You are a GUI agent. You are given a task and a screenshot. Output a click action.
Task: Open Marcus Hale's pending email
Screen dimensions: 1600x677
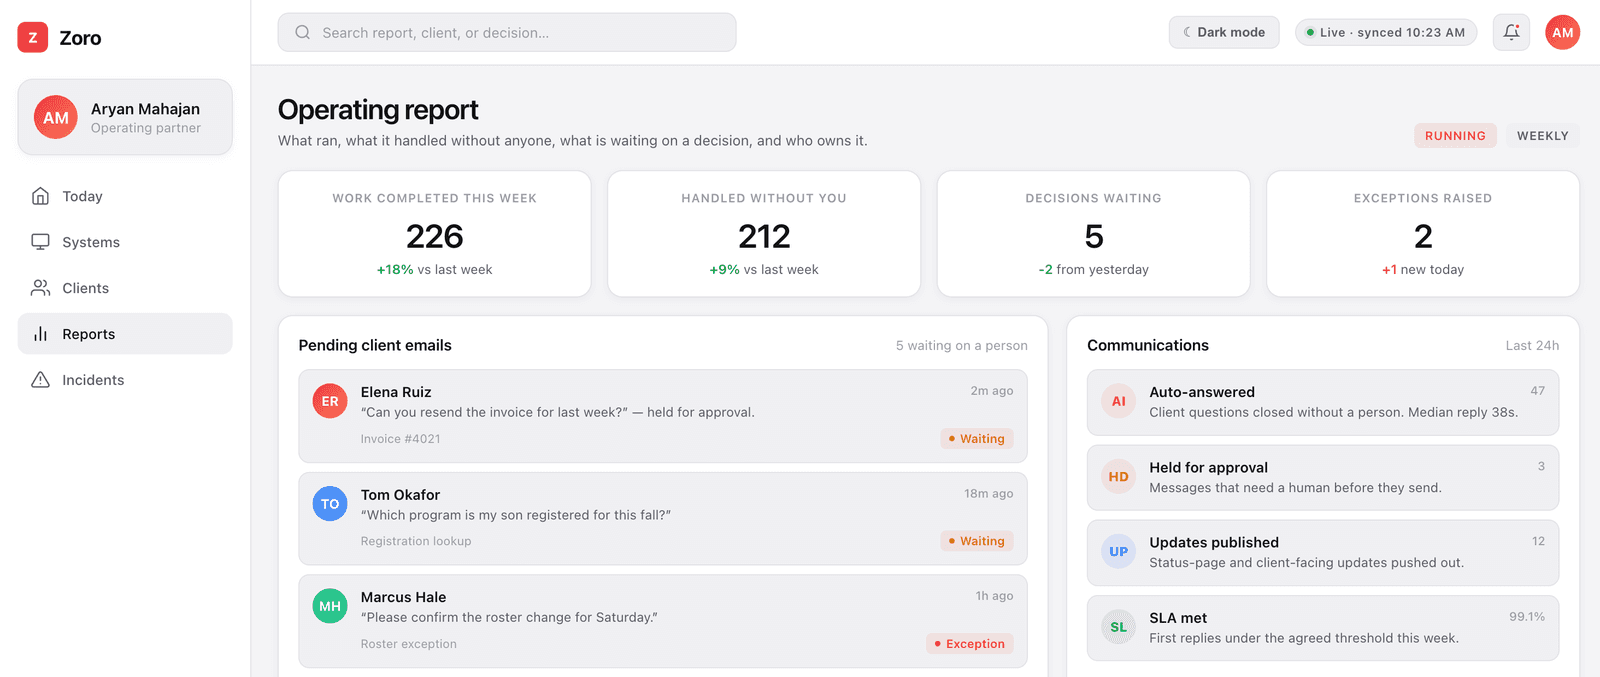tap(663, 621)
